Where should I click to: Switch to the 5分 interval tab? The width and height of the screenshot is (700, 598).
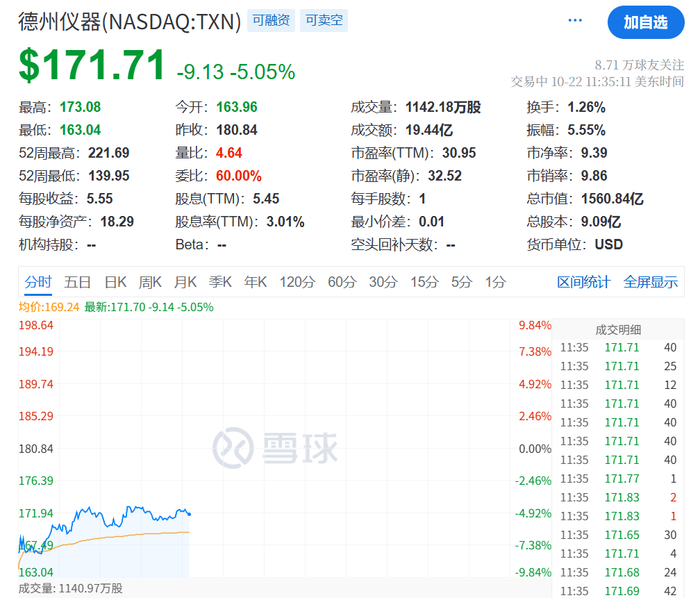tap(461, 282)
